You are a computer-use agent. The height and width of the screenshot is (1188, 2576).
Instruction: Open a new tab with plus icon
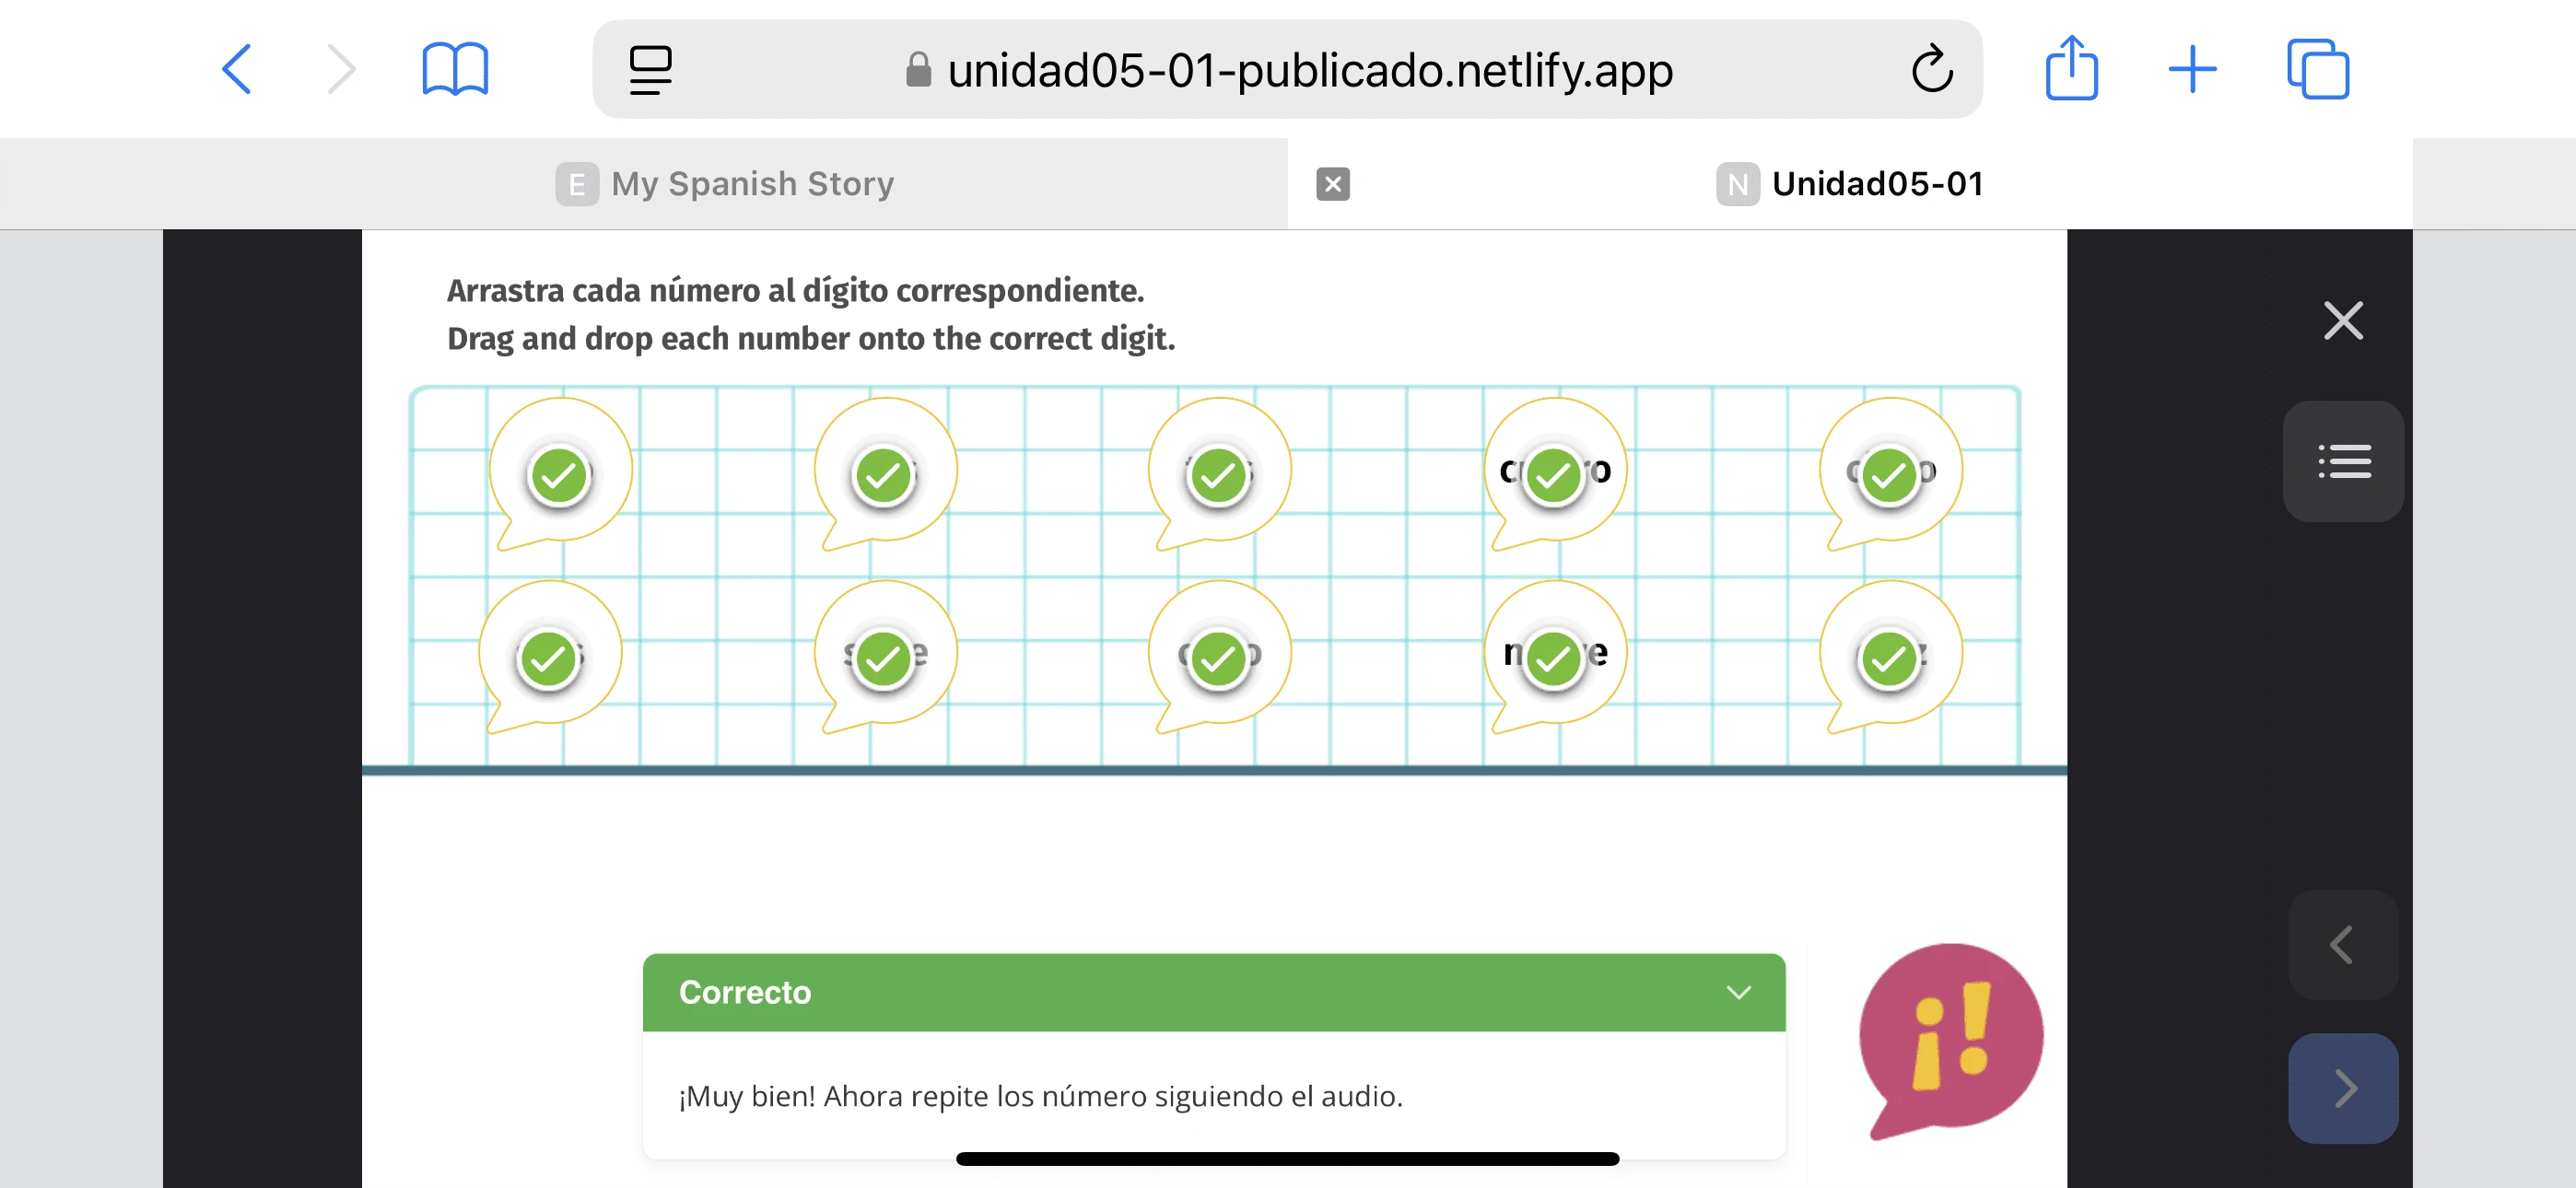coord(2192,70)
